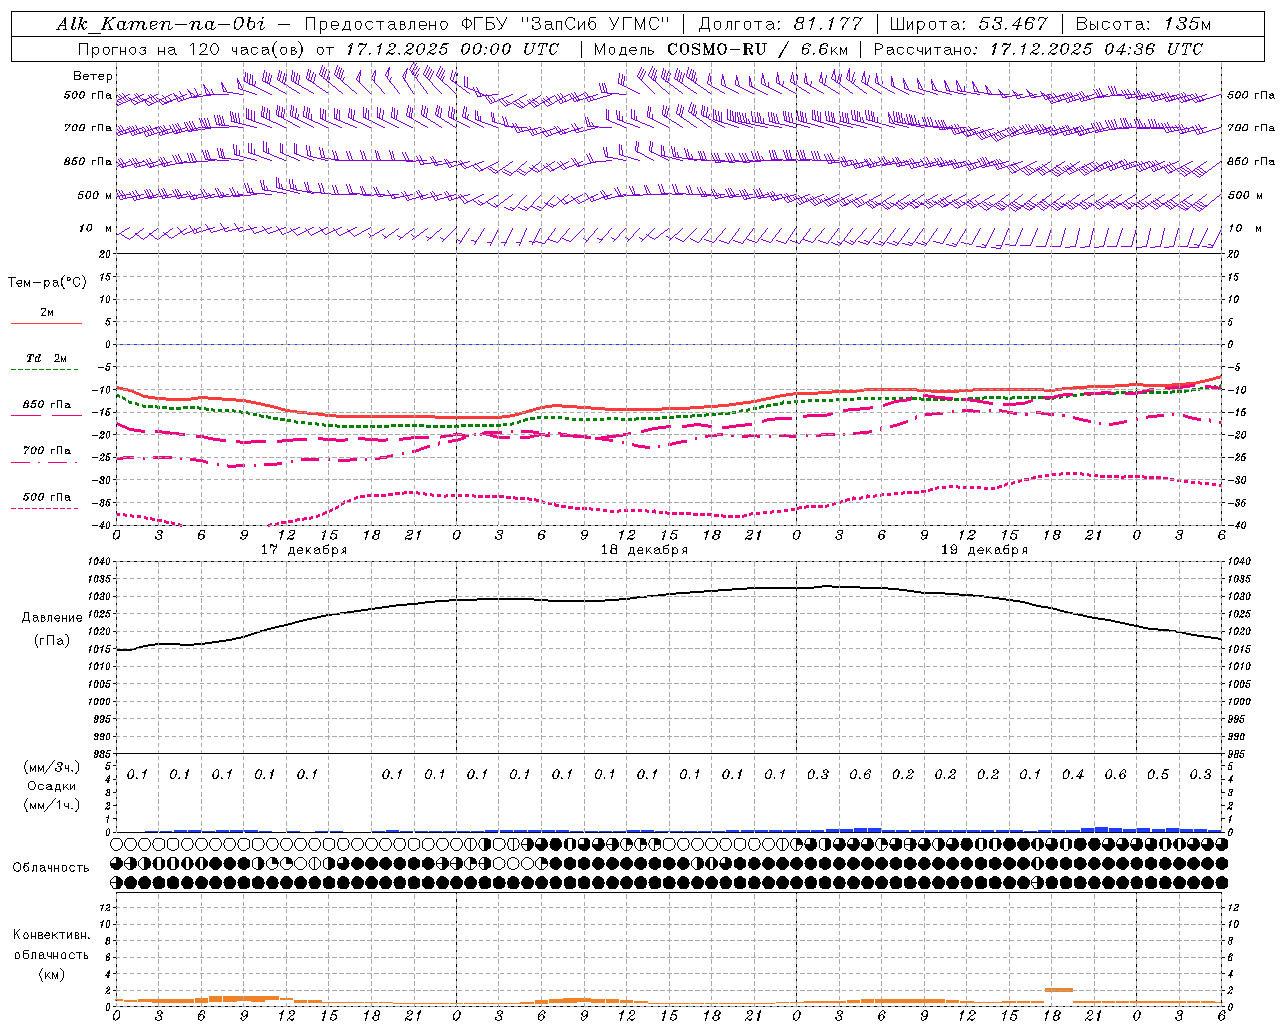Click the 18 декабря date label
1280x1024 pixels.
point(644,550)
